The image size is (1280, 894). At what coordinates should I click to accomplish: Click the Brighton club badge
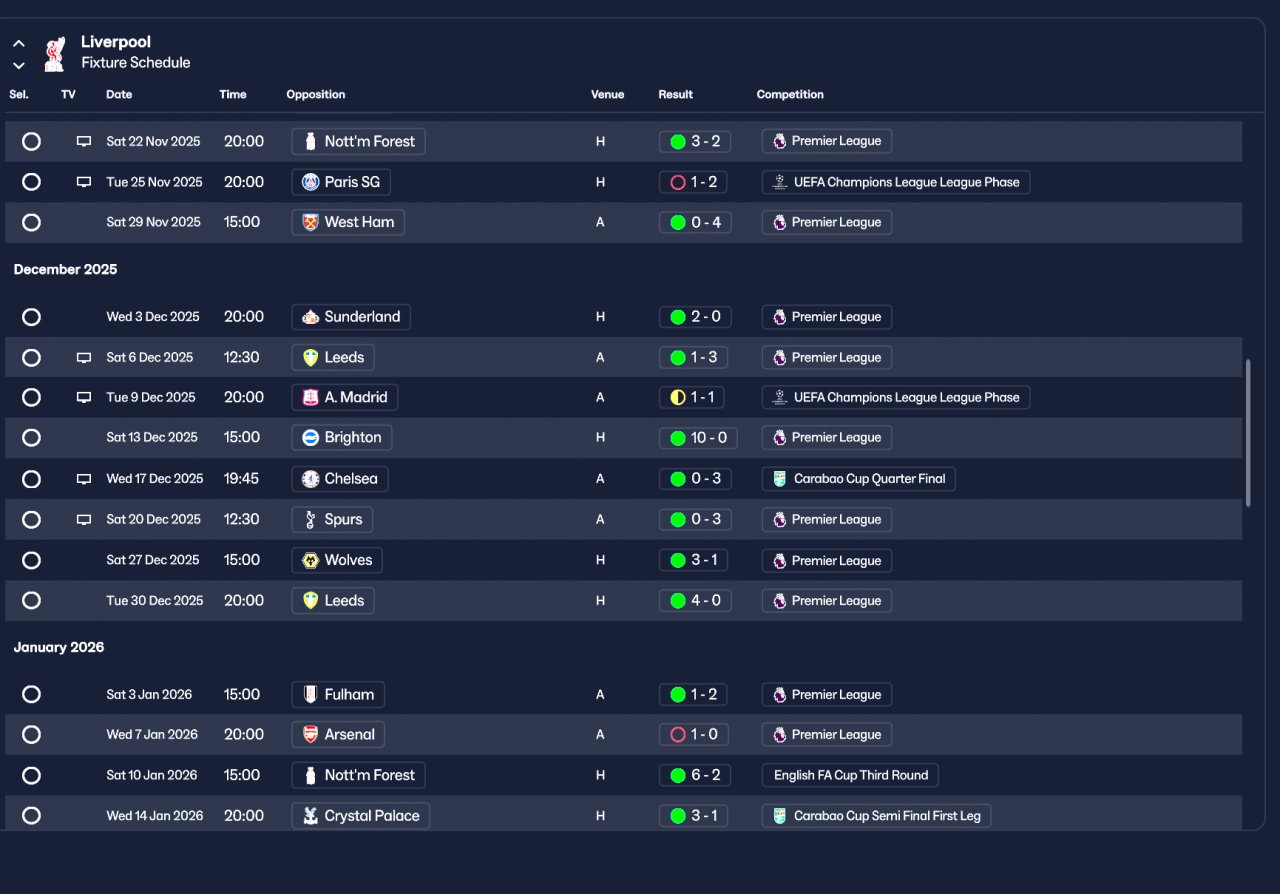310,437
